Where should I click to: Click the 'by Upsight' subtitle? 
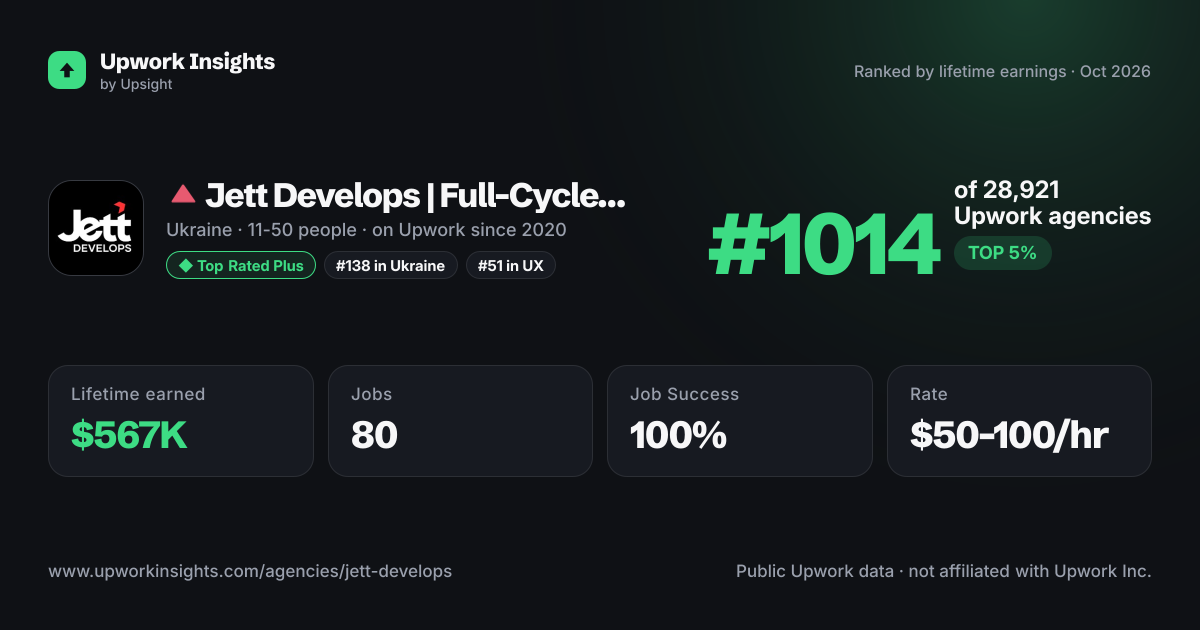(x=136, y=85)
